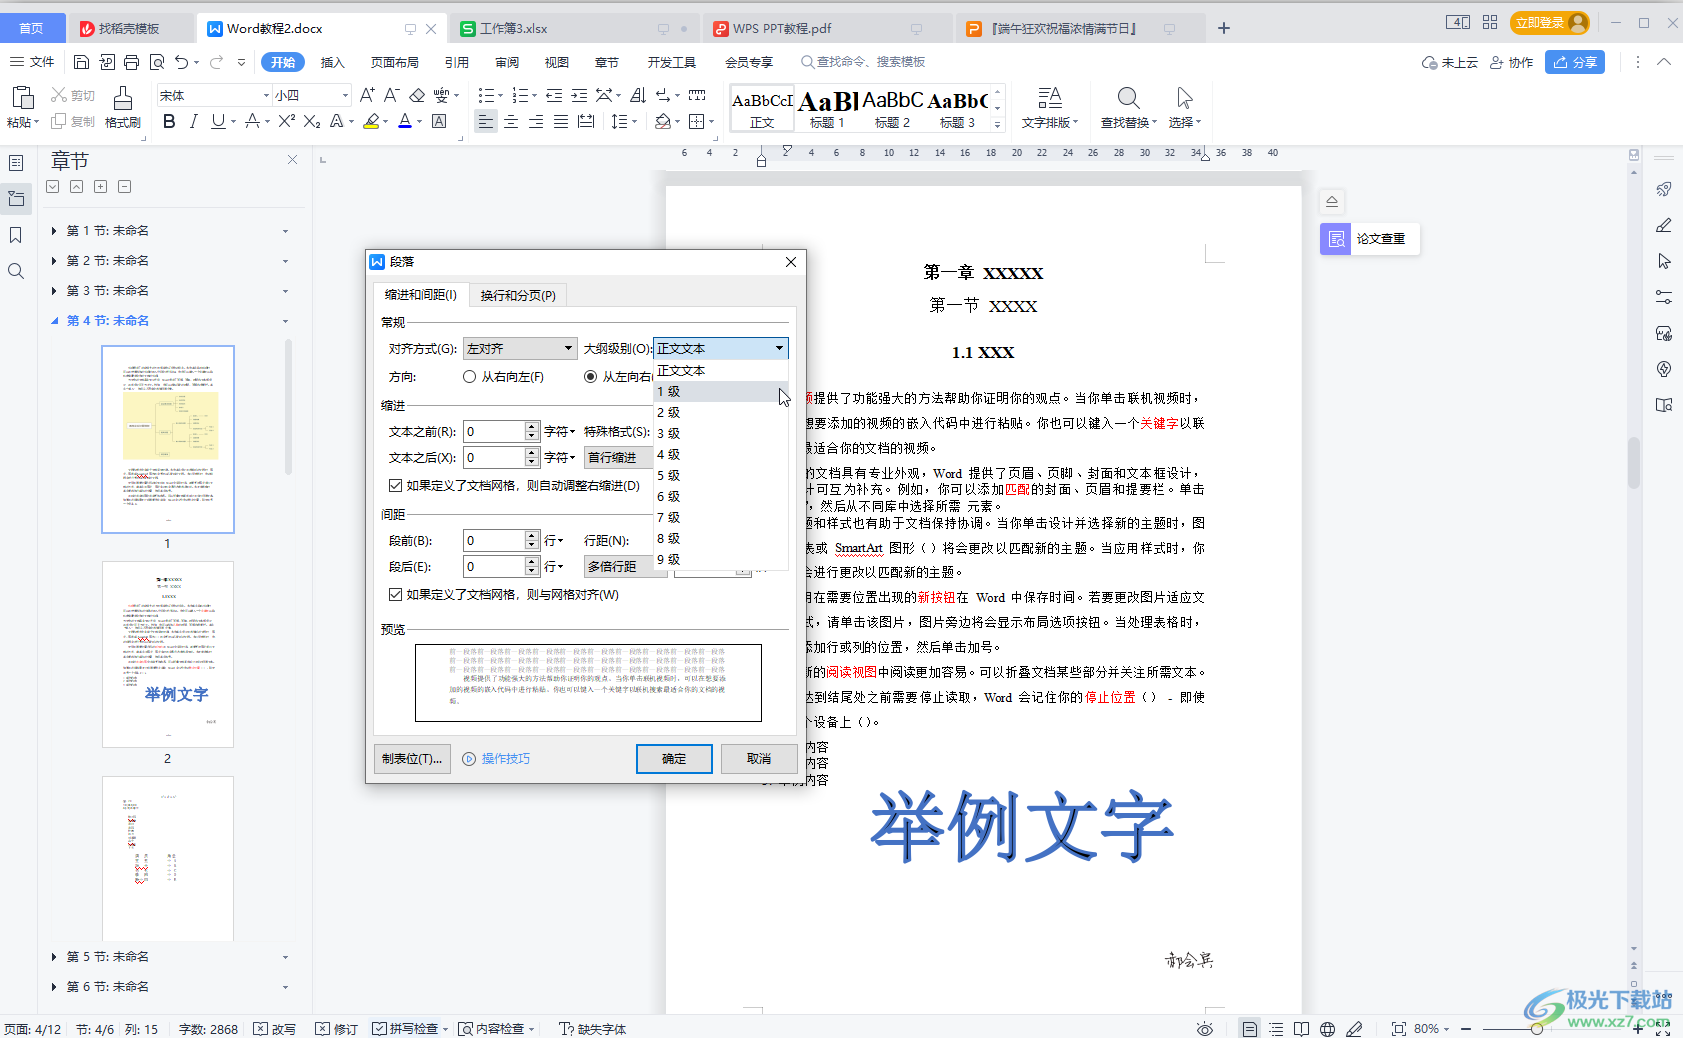The image size is (1683, 1038).
Task: Click 确定 button in paragraph dialog
Action: (674, 759)
